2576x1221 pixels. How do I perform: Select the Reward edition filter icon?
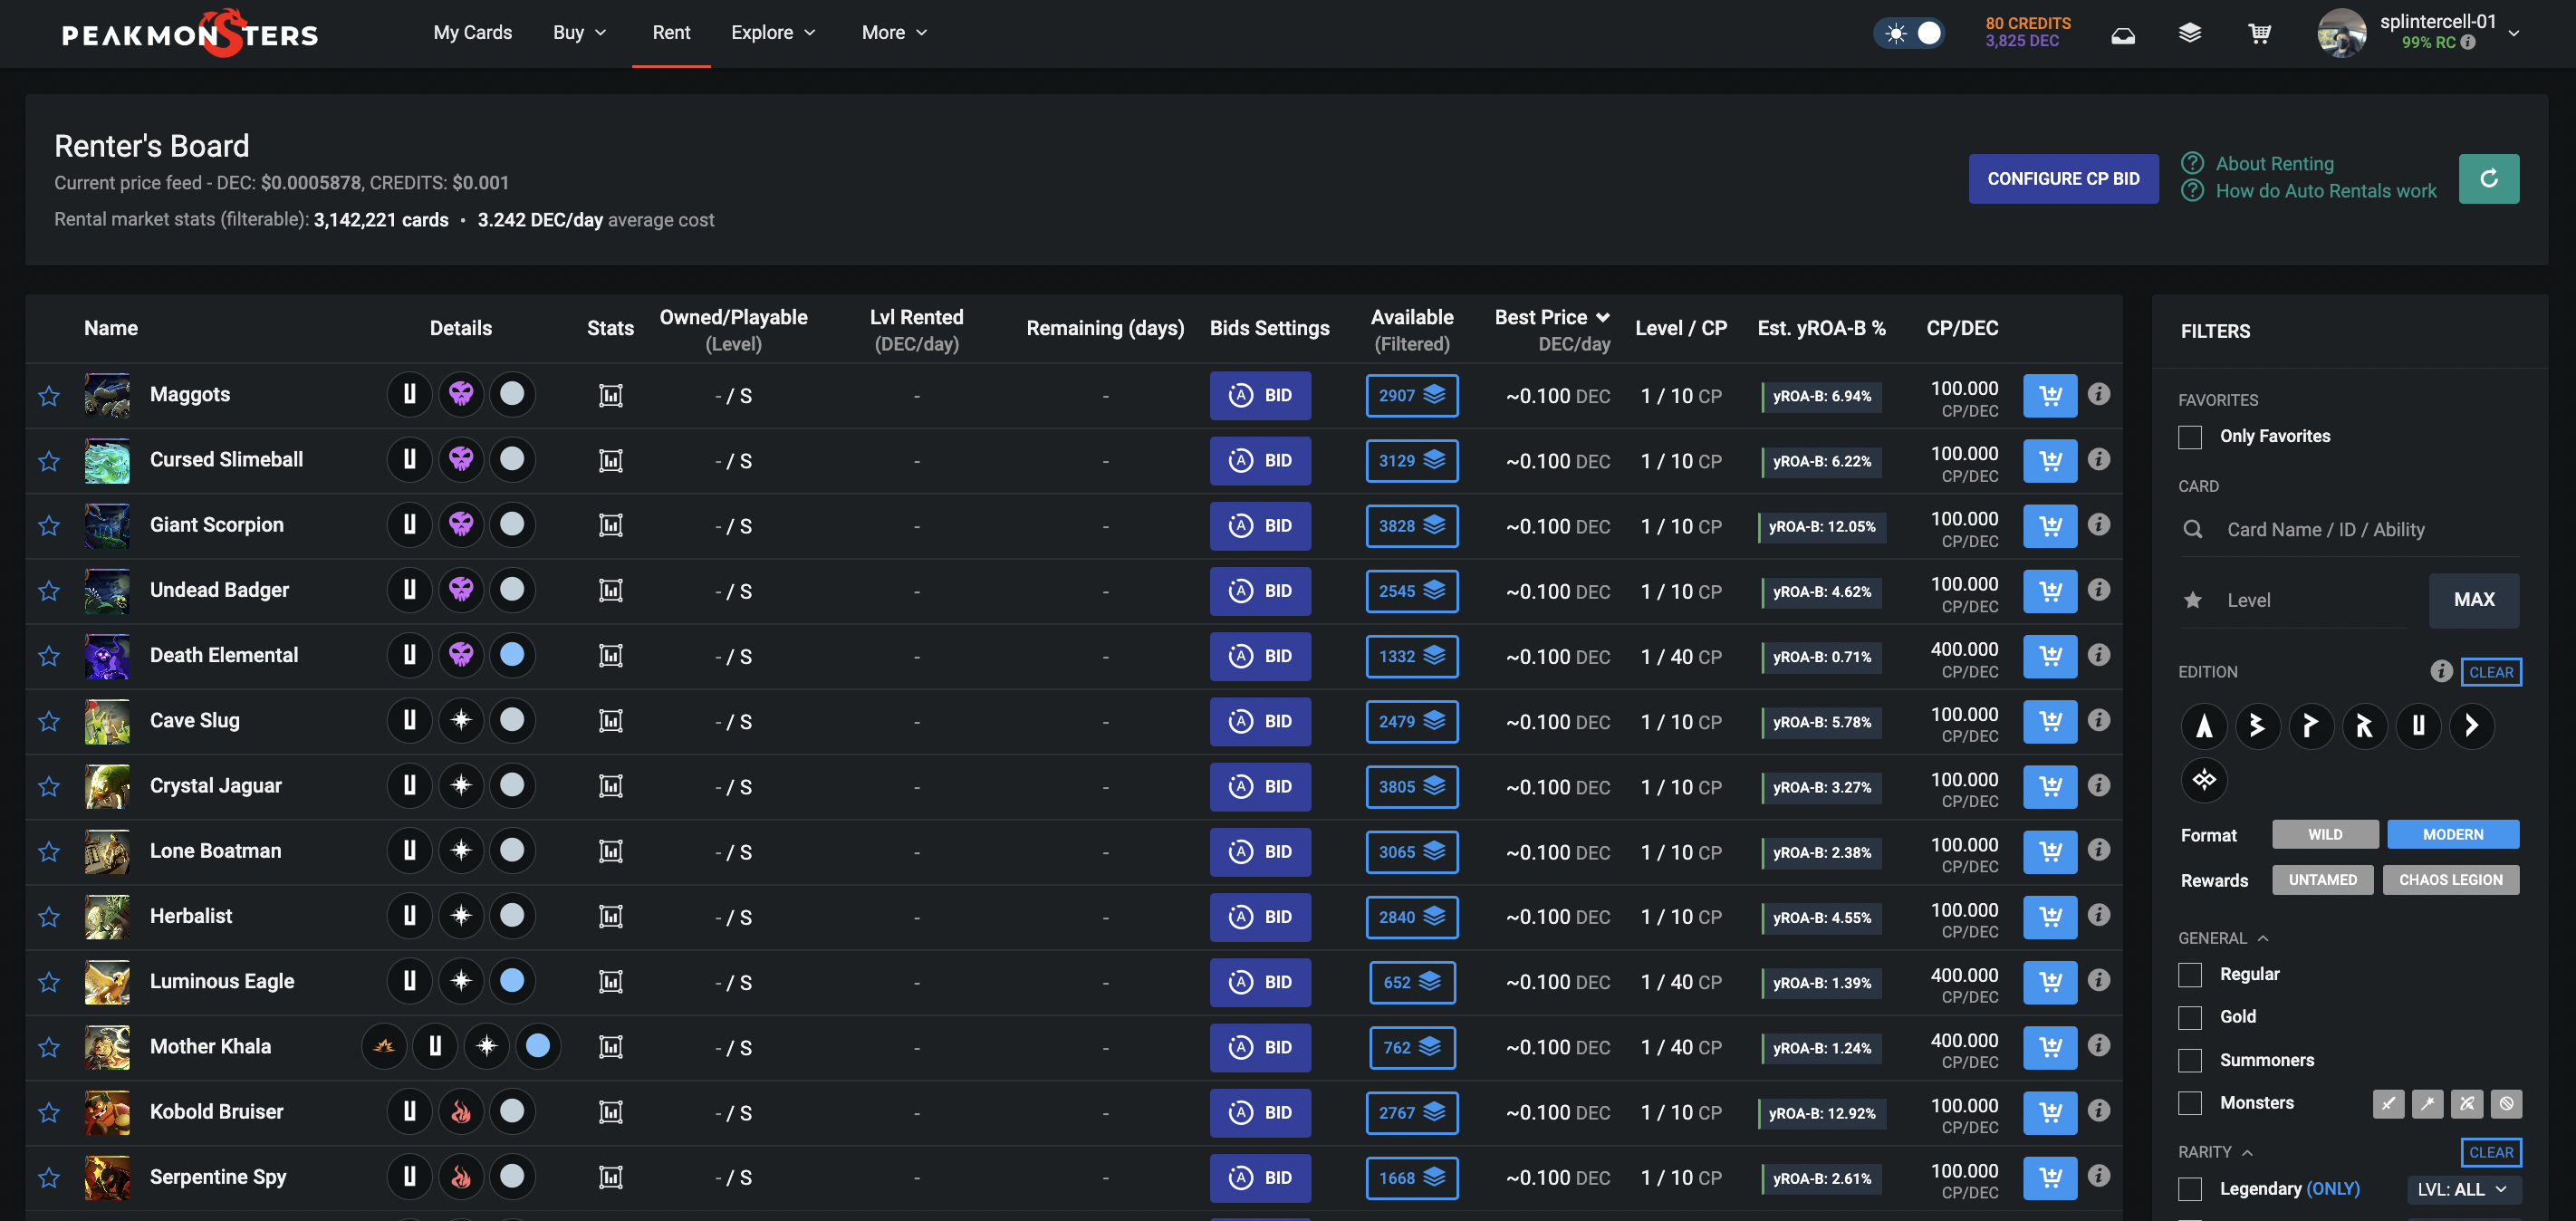click(2364, 726)
